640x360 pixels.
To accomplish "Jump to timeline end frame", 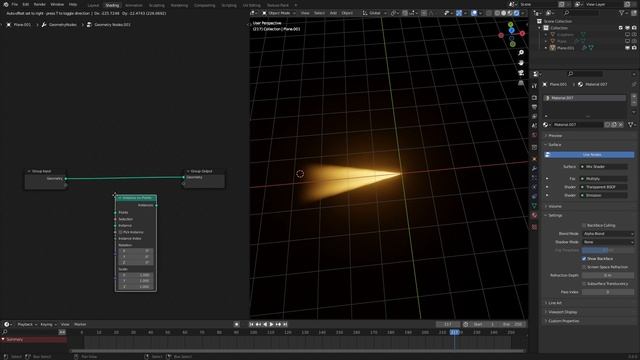I will click(x=285, y=324).
